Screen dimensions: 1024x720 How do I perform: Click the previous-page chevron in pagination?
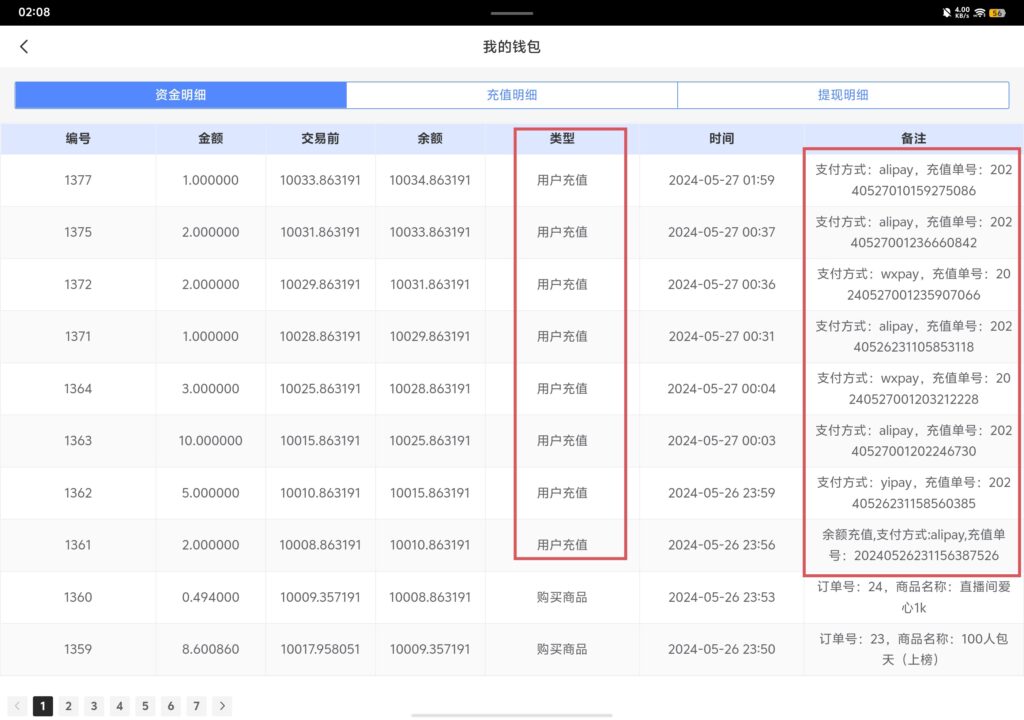coord(17,706)
